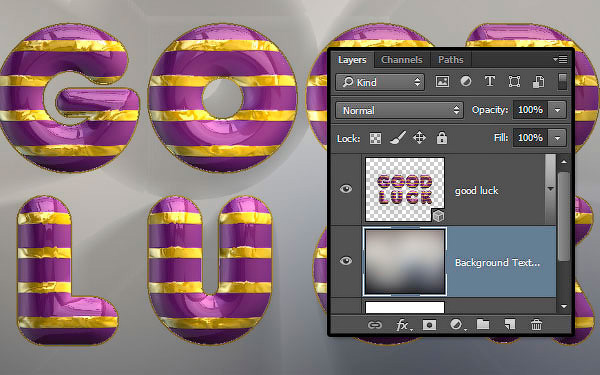Click the layers list scroll down arrow

(x=564, y=306)
